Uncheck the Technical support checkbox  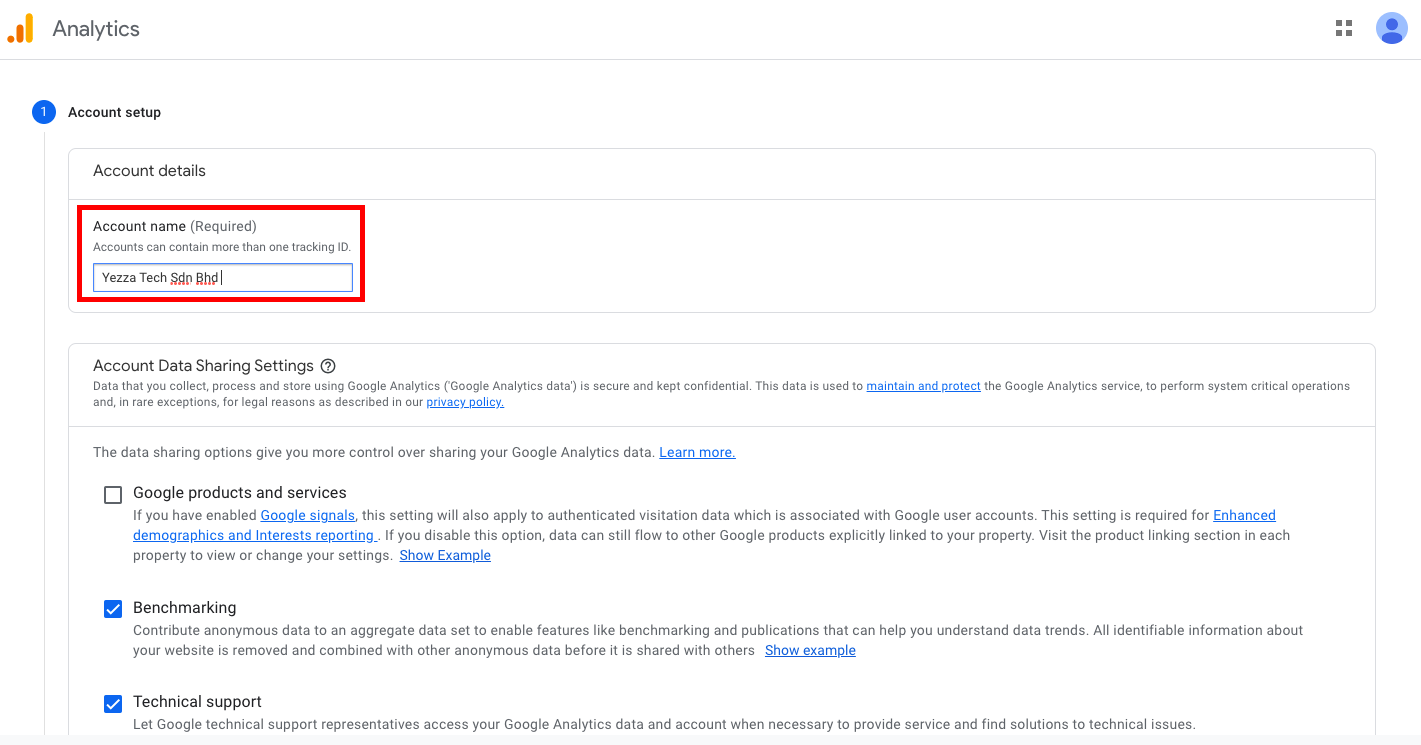[x=113, y=703]
